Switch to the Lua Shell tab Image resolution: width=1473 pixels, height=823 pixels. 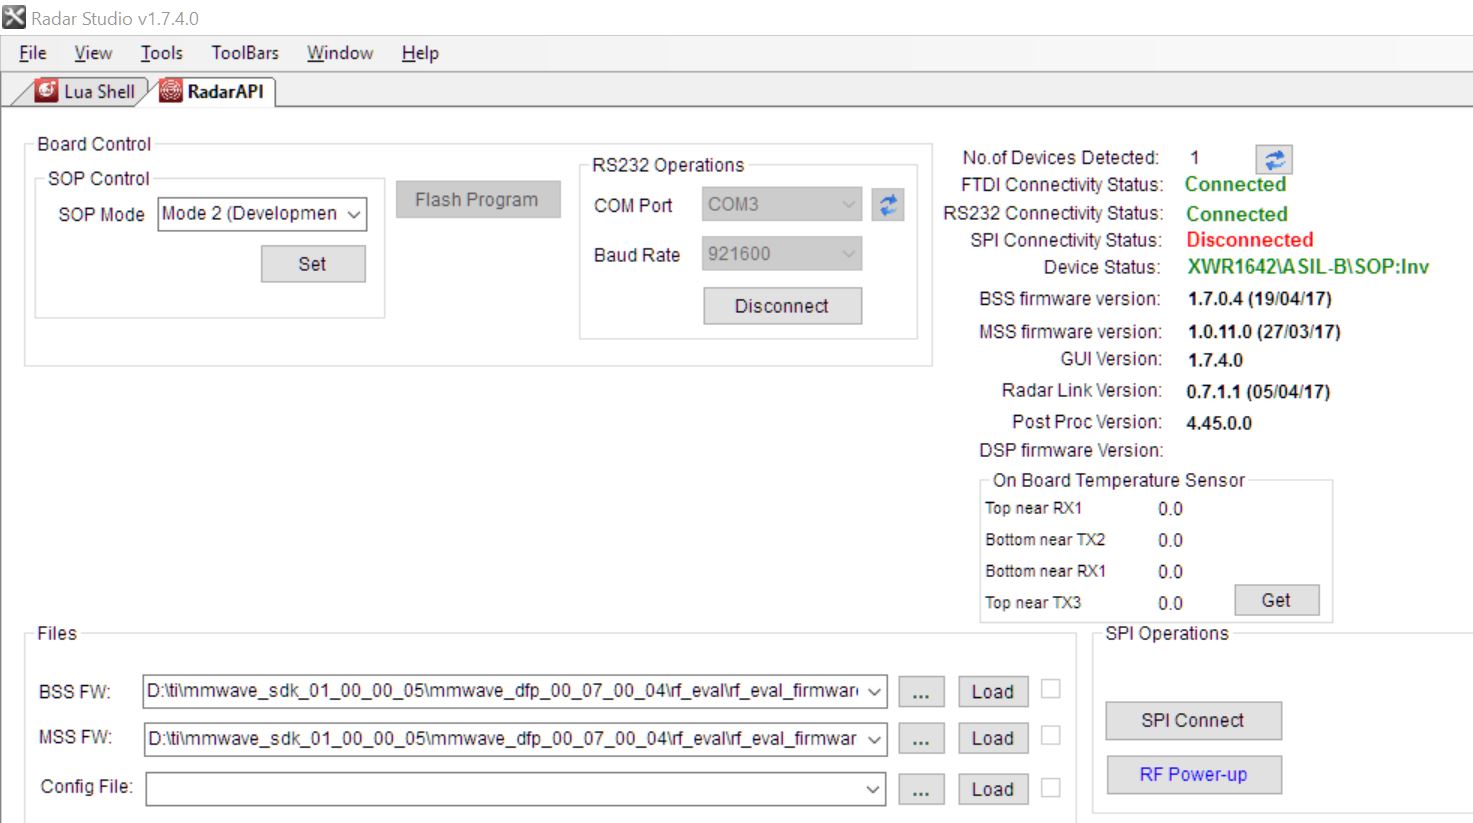[x=85, y=91]
